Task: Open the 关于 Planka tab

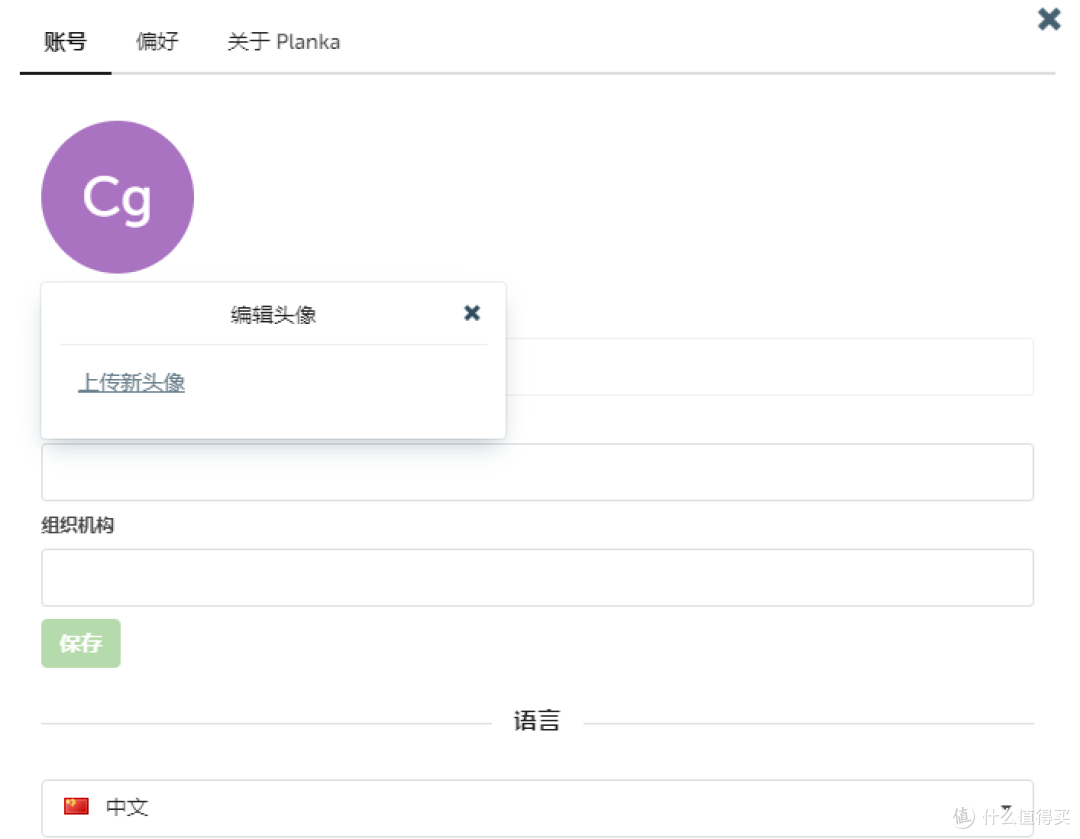Action: (283, 41)
